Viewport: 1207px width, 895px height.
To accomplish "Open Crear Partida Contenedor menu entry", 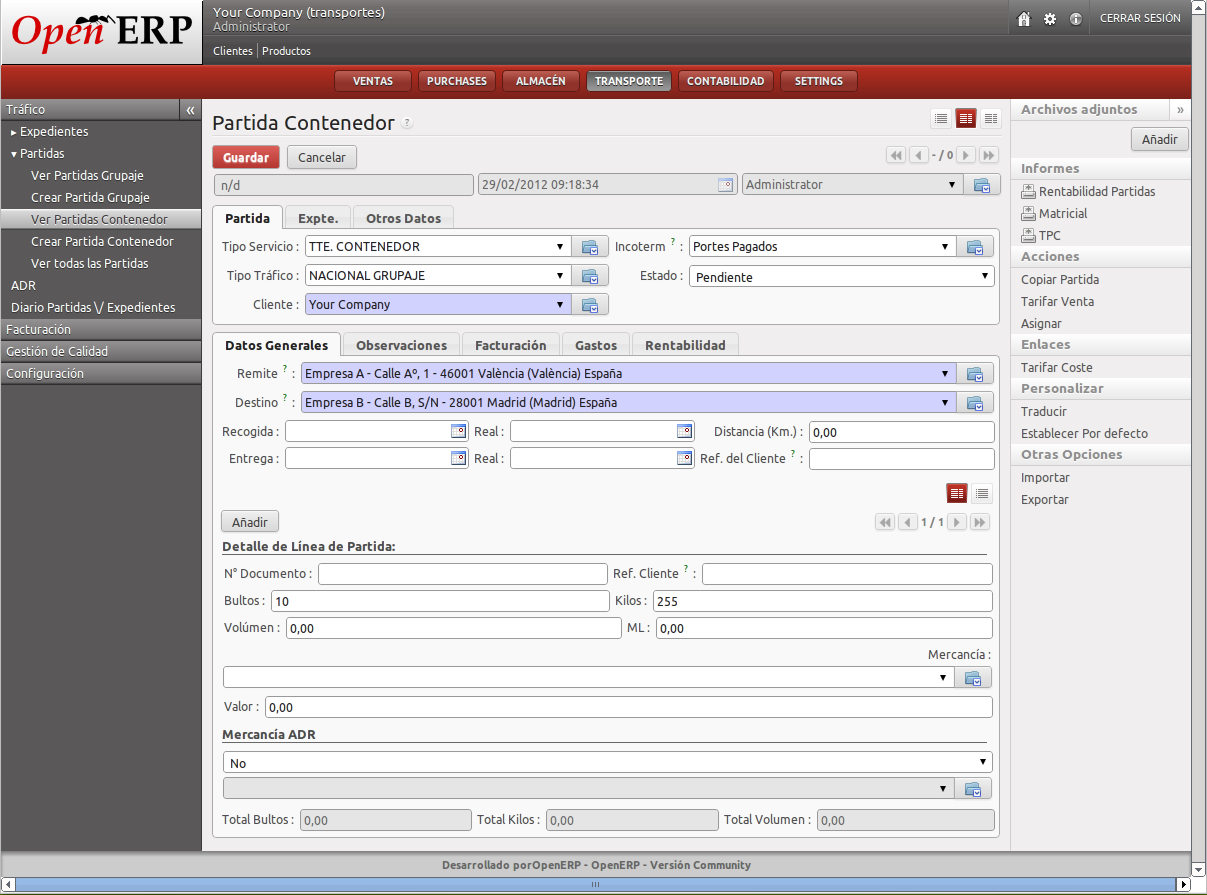I will click(x=102, y=241).
